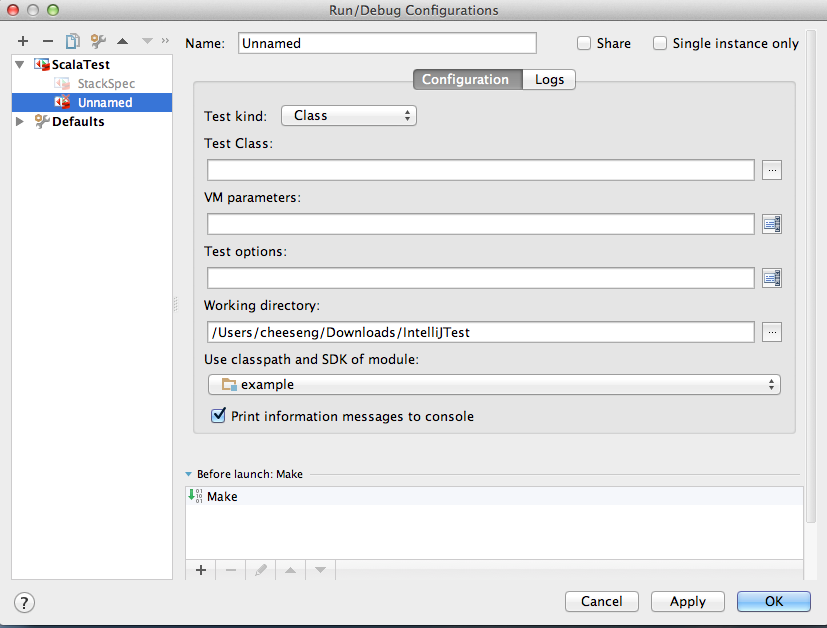Expand the Defaults node
Viewport: 827px width, 628px height.
[x=19, y=121]
